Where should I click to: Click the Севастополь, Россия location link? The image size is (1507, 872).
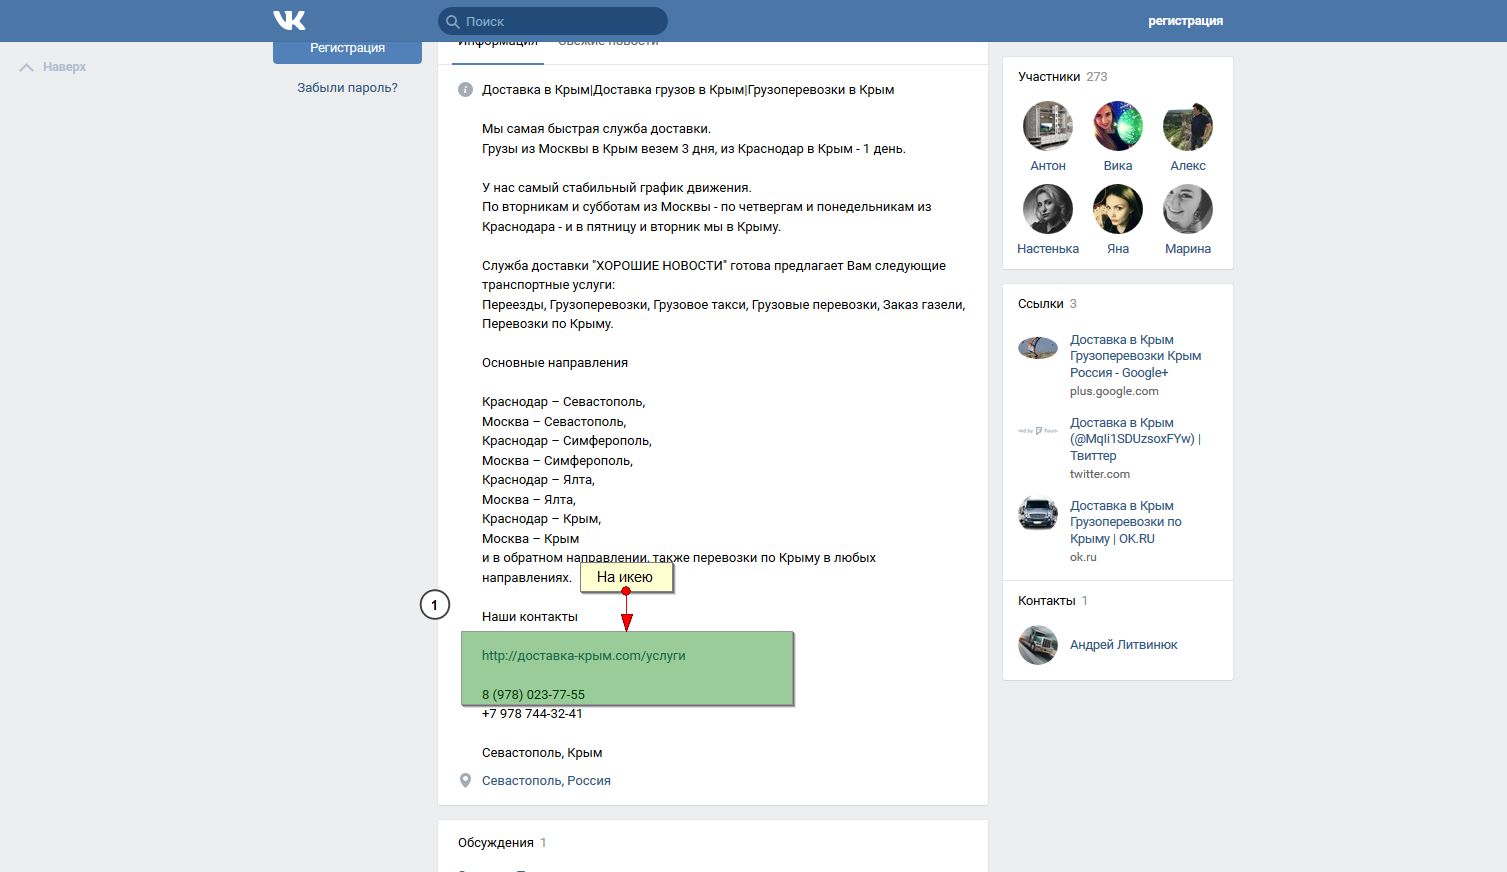tap(546, 781)
